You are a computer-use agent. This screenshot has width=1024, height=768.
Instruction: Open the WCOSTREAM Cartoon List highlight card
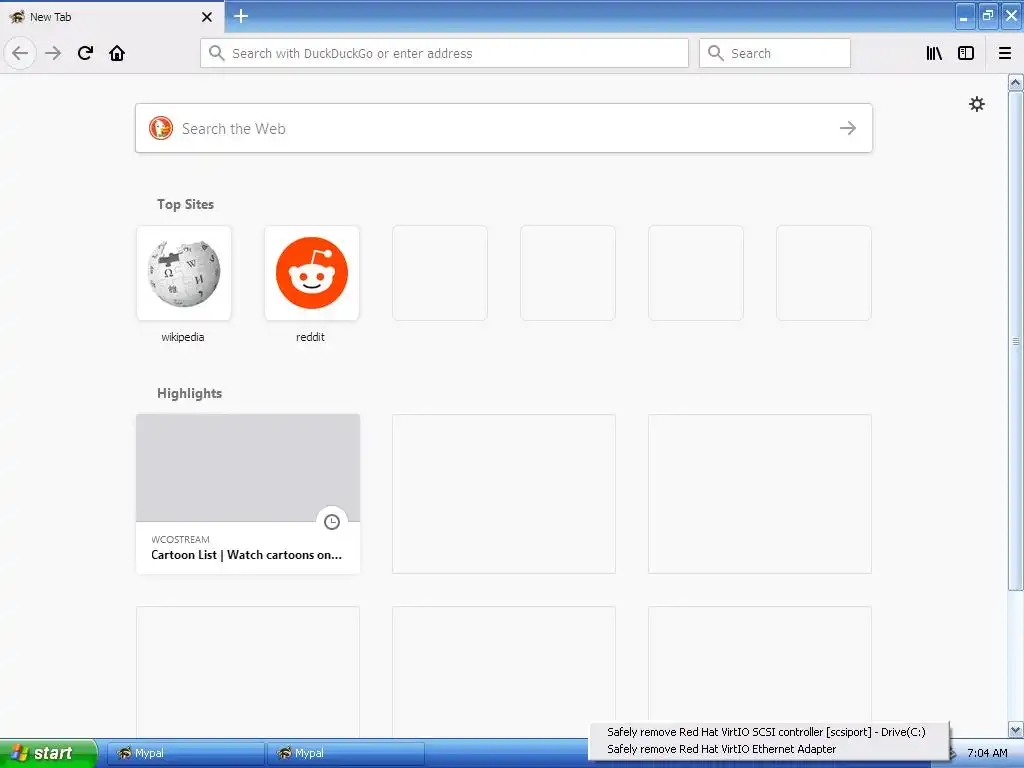coord(248,494)
